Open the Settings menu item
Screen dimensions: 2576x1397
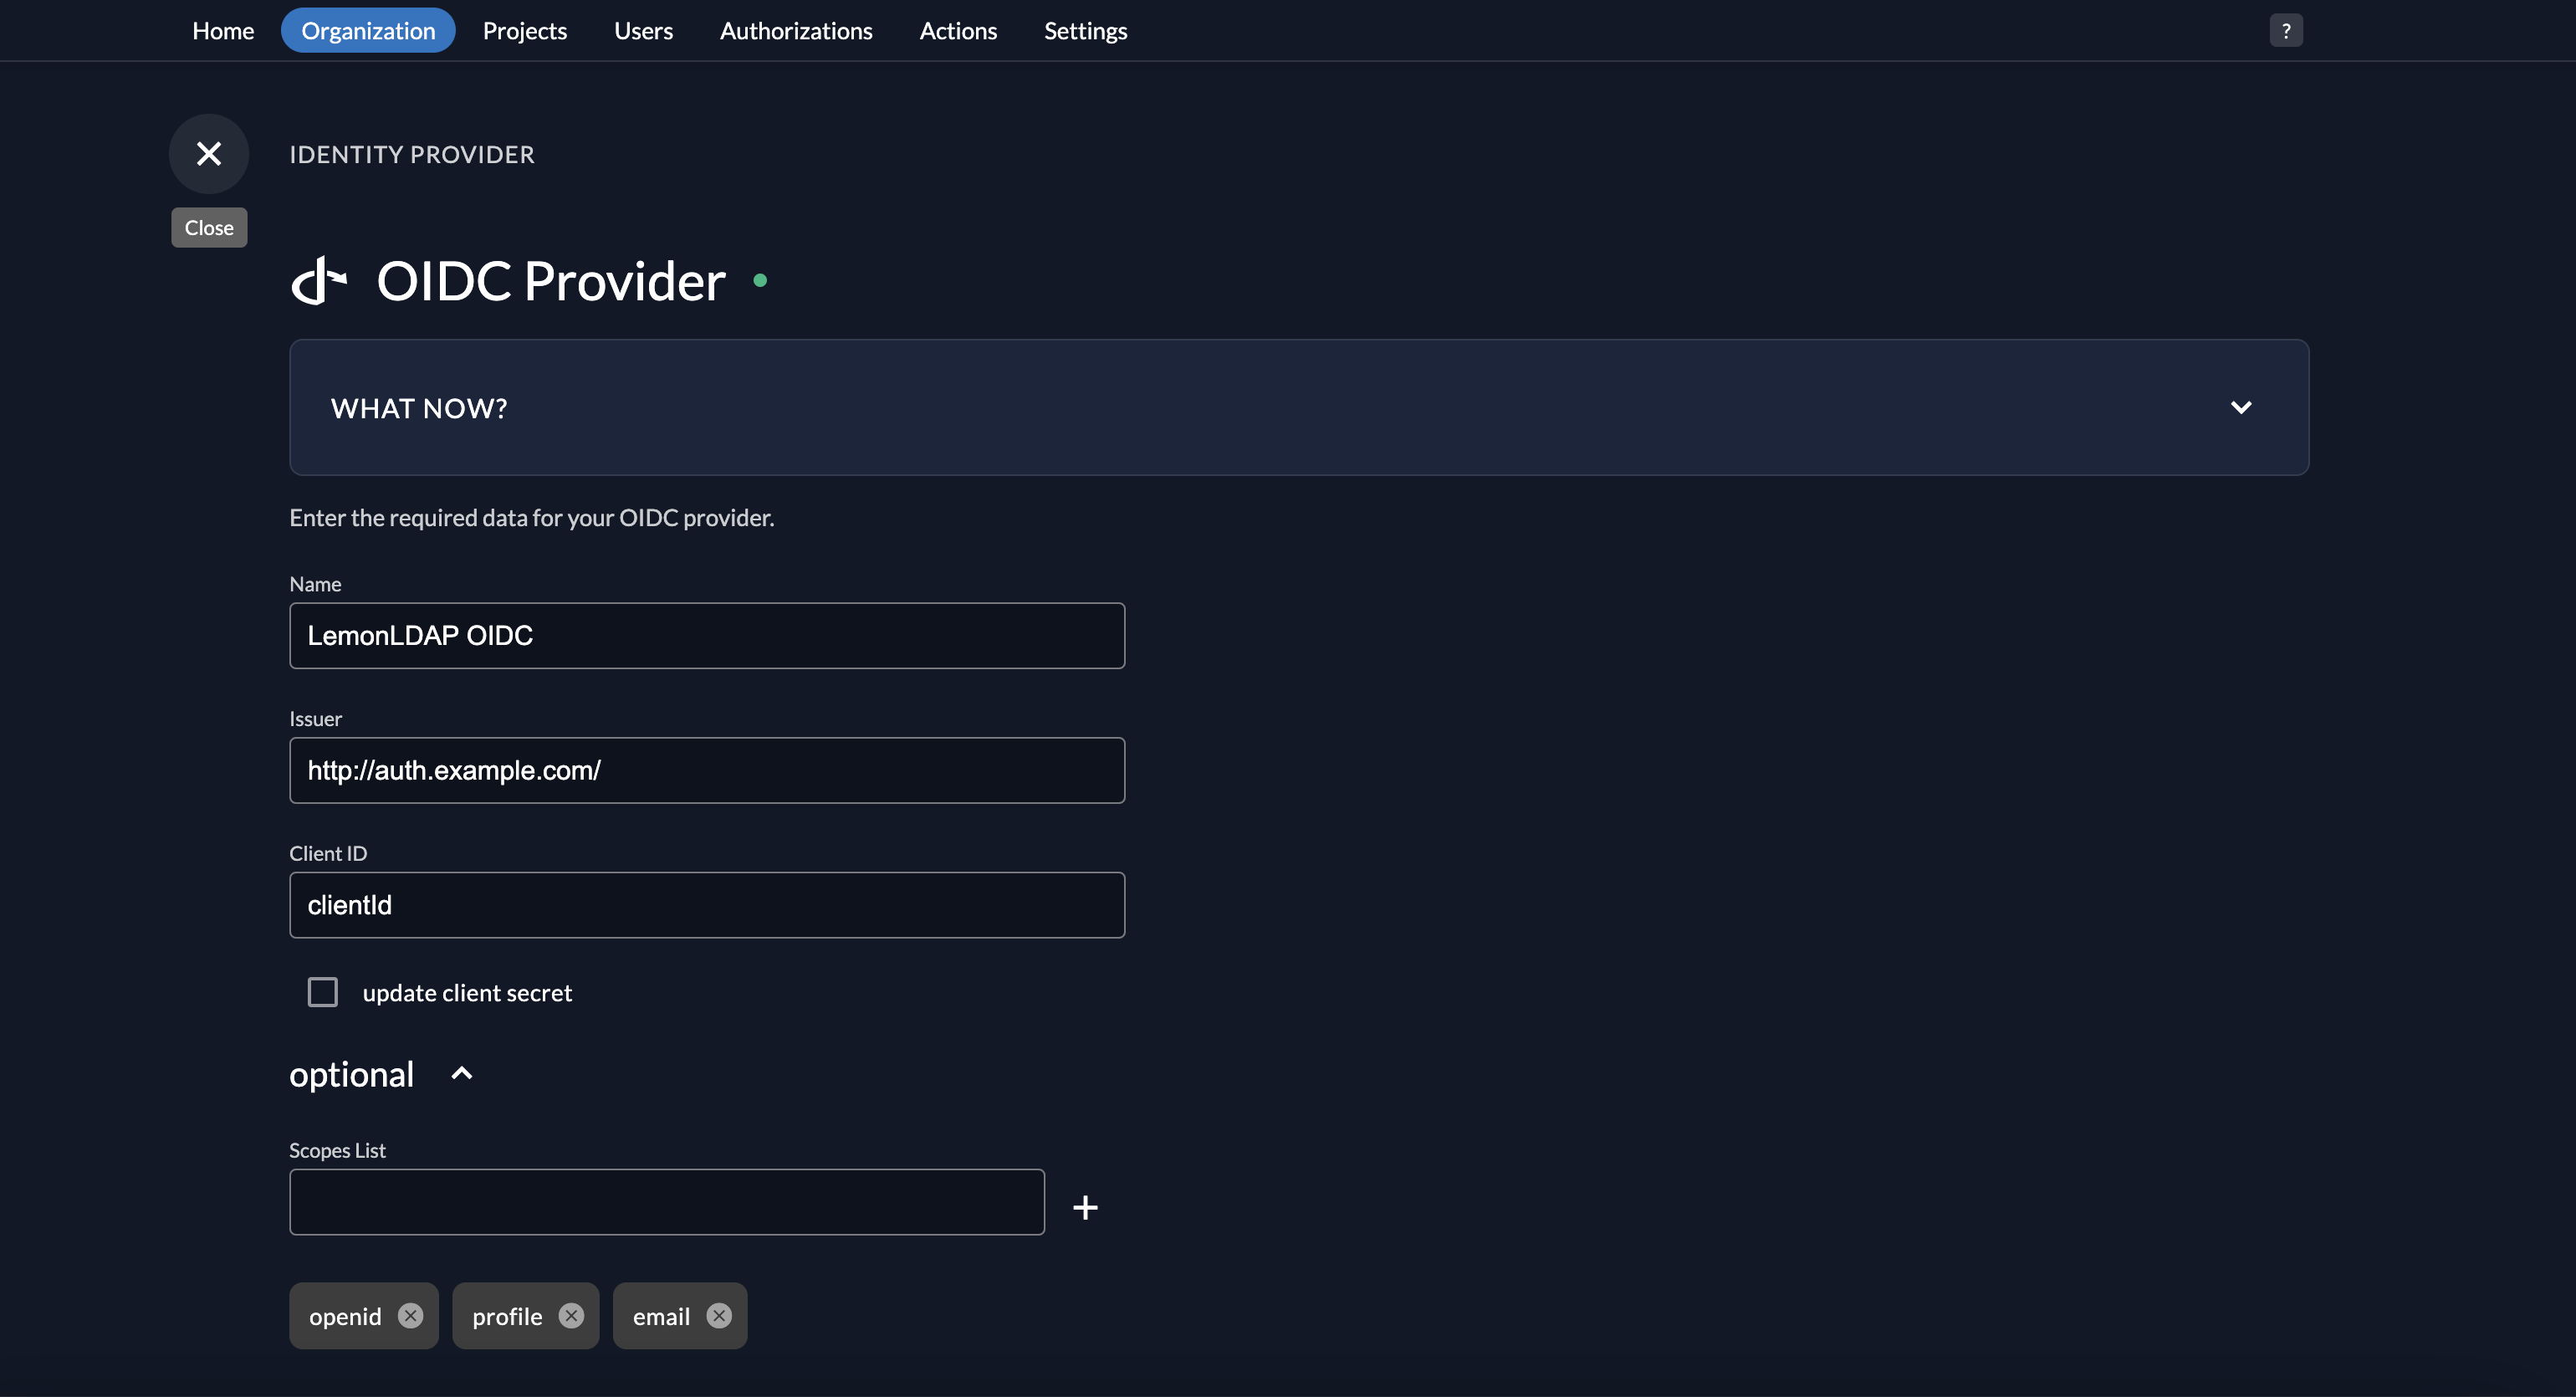[1085, 30]
